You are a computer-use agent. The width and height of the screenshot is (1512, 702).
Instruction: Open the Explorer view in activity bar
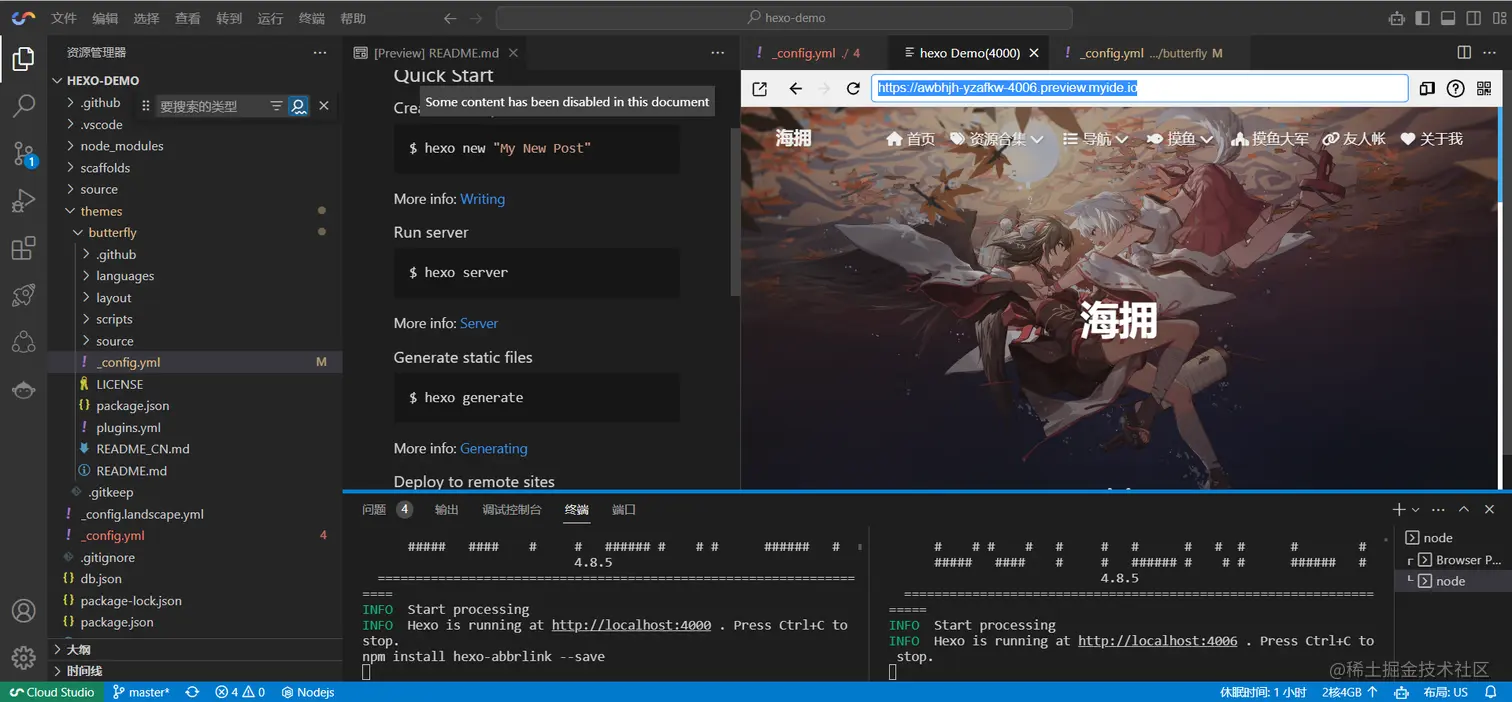click(23, 60)
